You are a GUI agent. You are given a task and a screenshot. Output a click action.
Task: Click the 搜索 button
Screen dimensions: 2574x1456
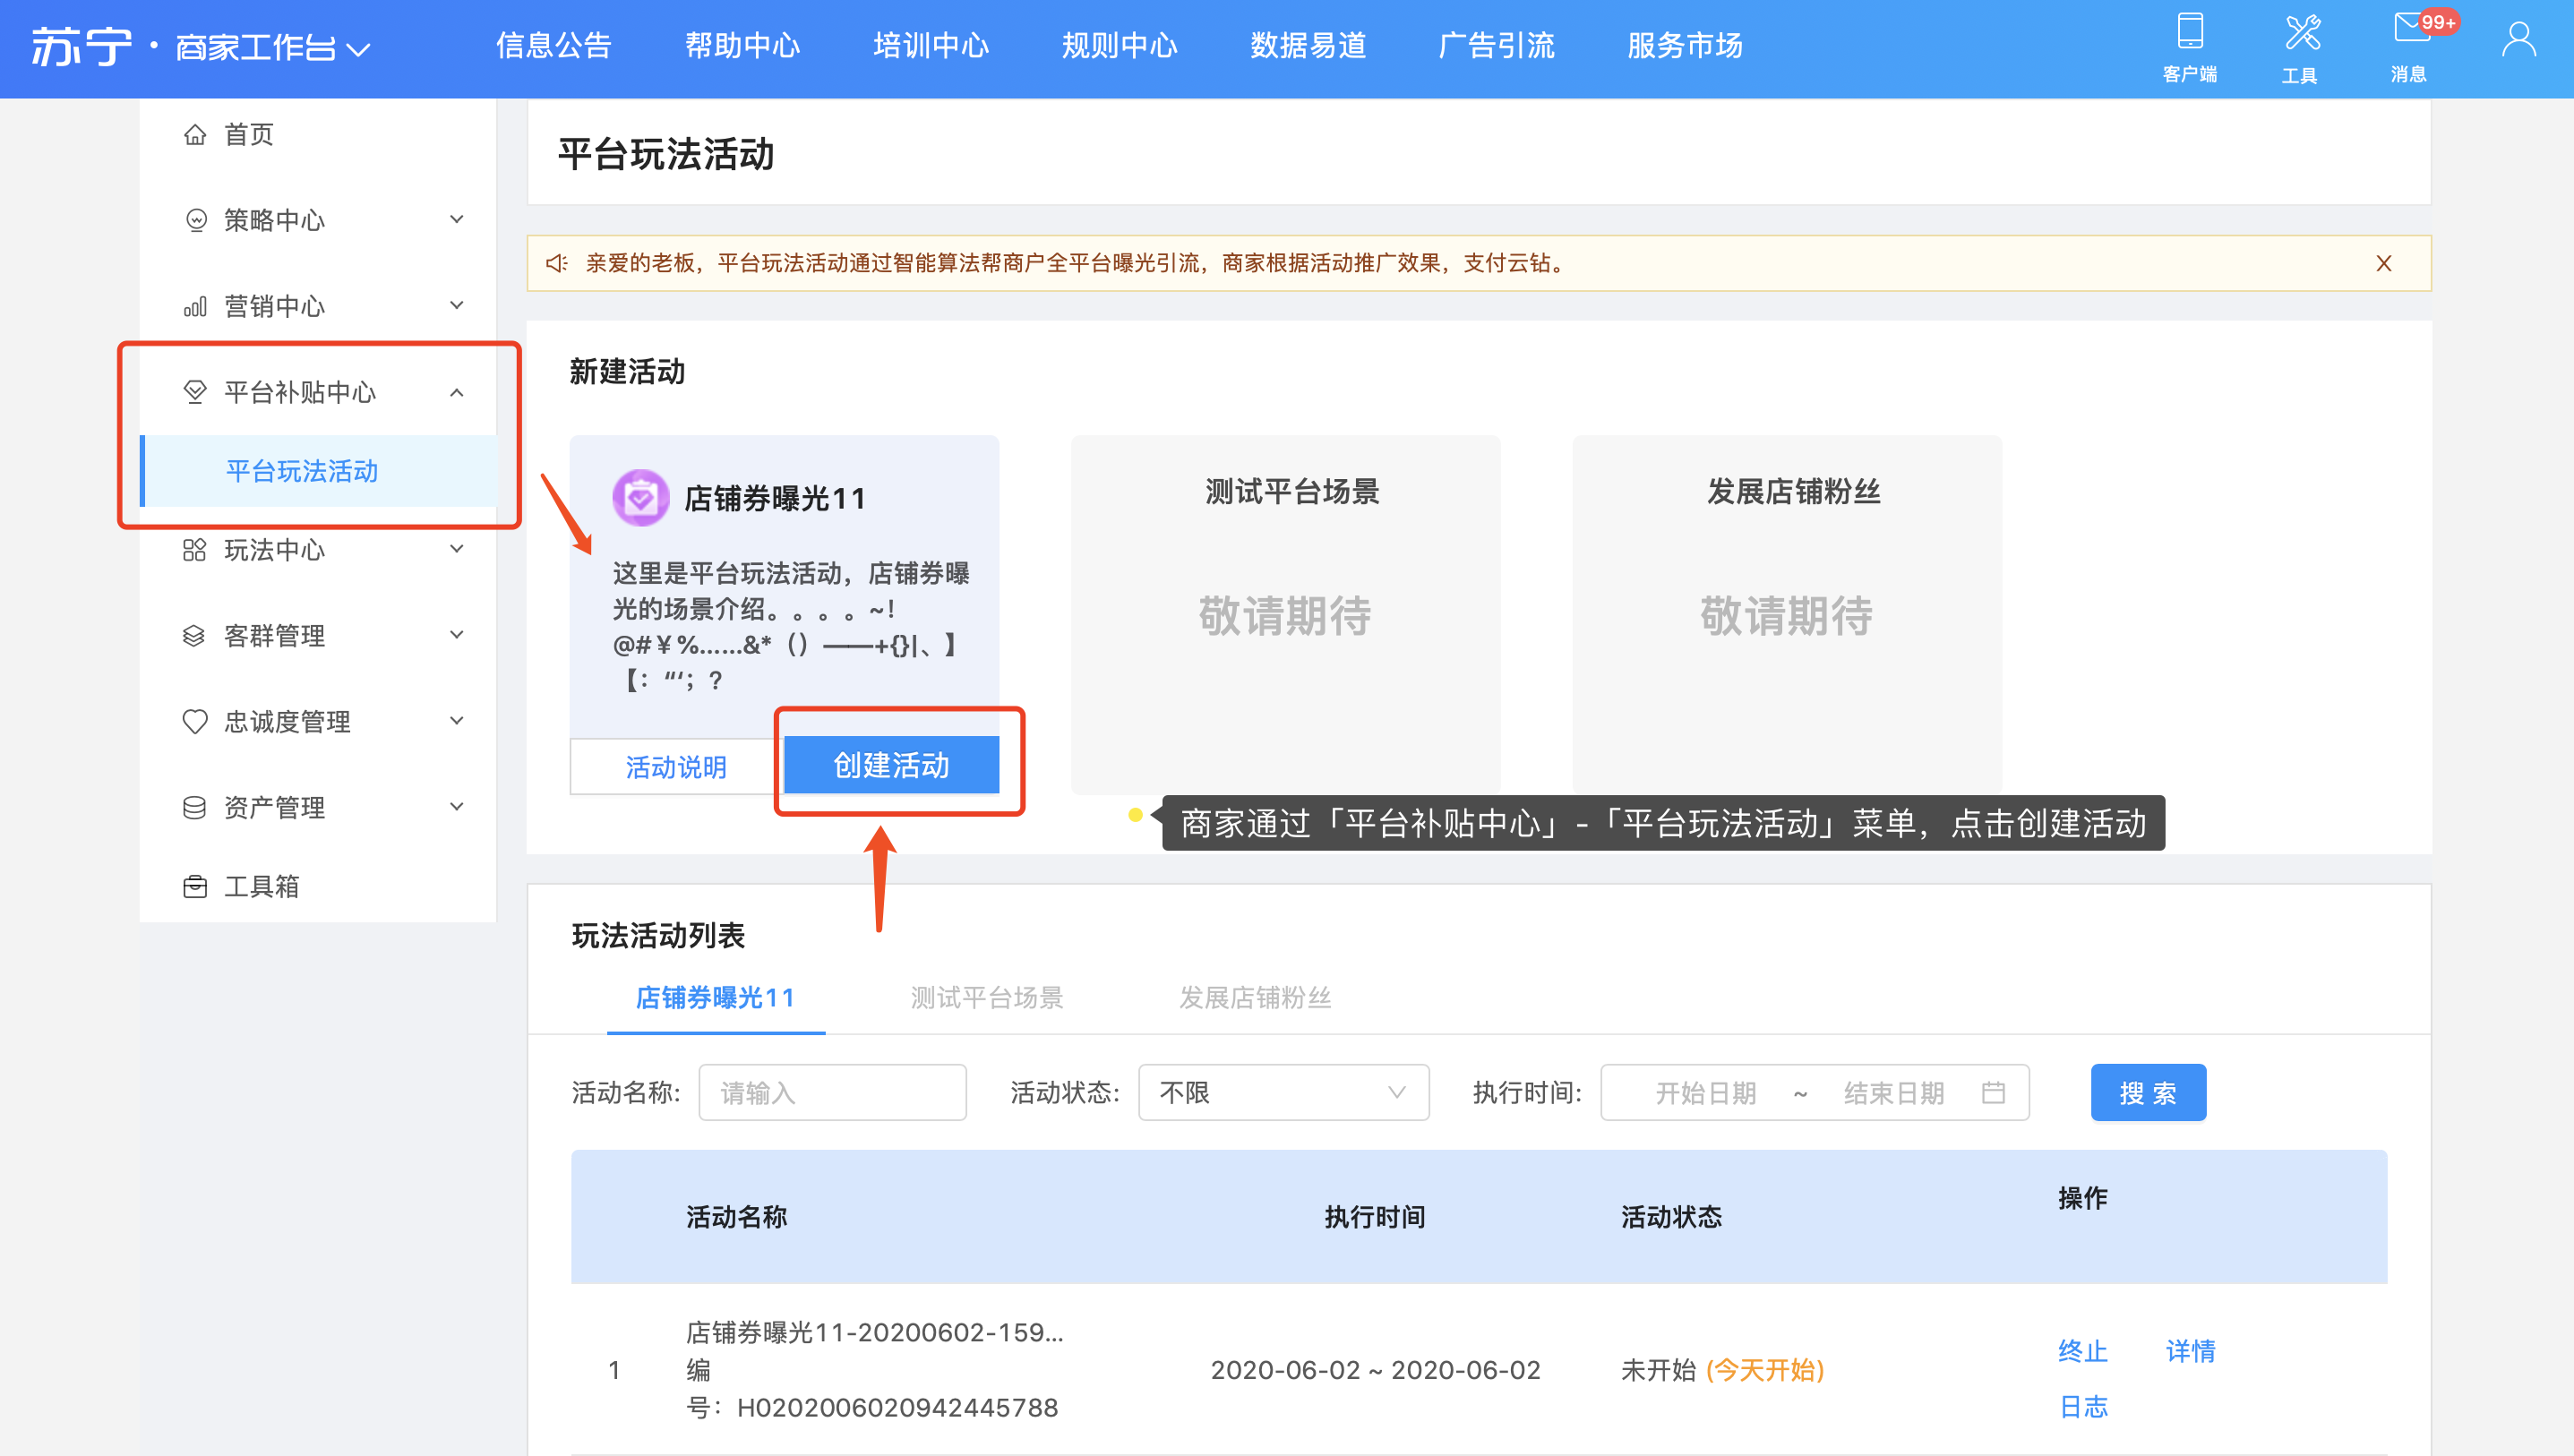click(2148, 1093)
